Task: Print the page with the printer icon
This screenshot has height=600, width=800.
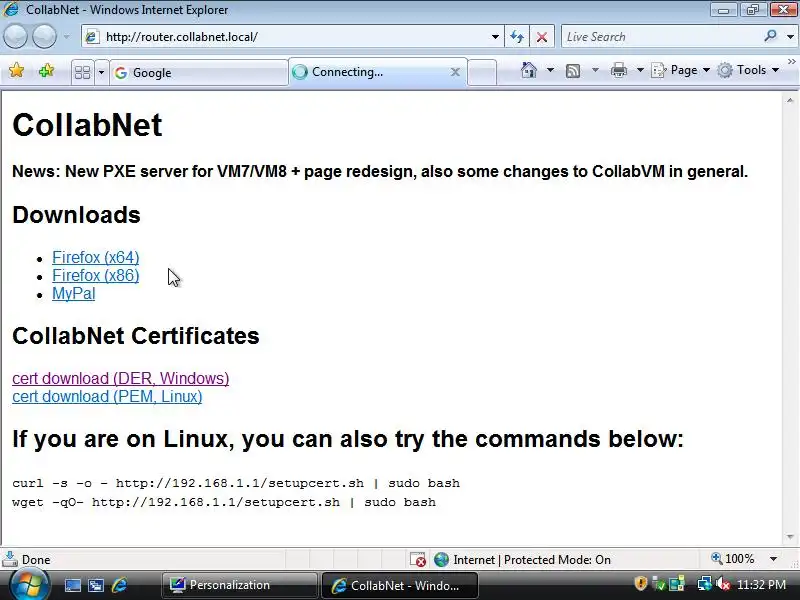Action: point(618,70)
